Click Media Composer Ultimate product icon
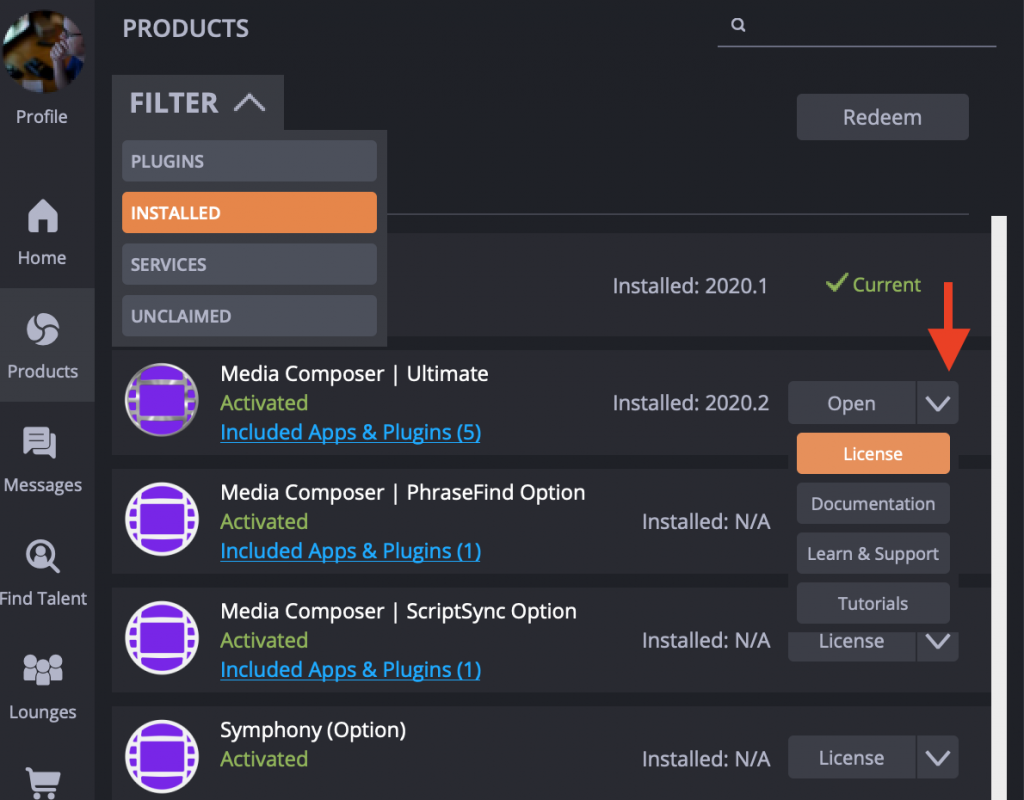The image size is (1024, 800). [x=162, y=400]
